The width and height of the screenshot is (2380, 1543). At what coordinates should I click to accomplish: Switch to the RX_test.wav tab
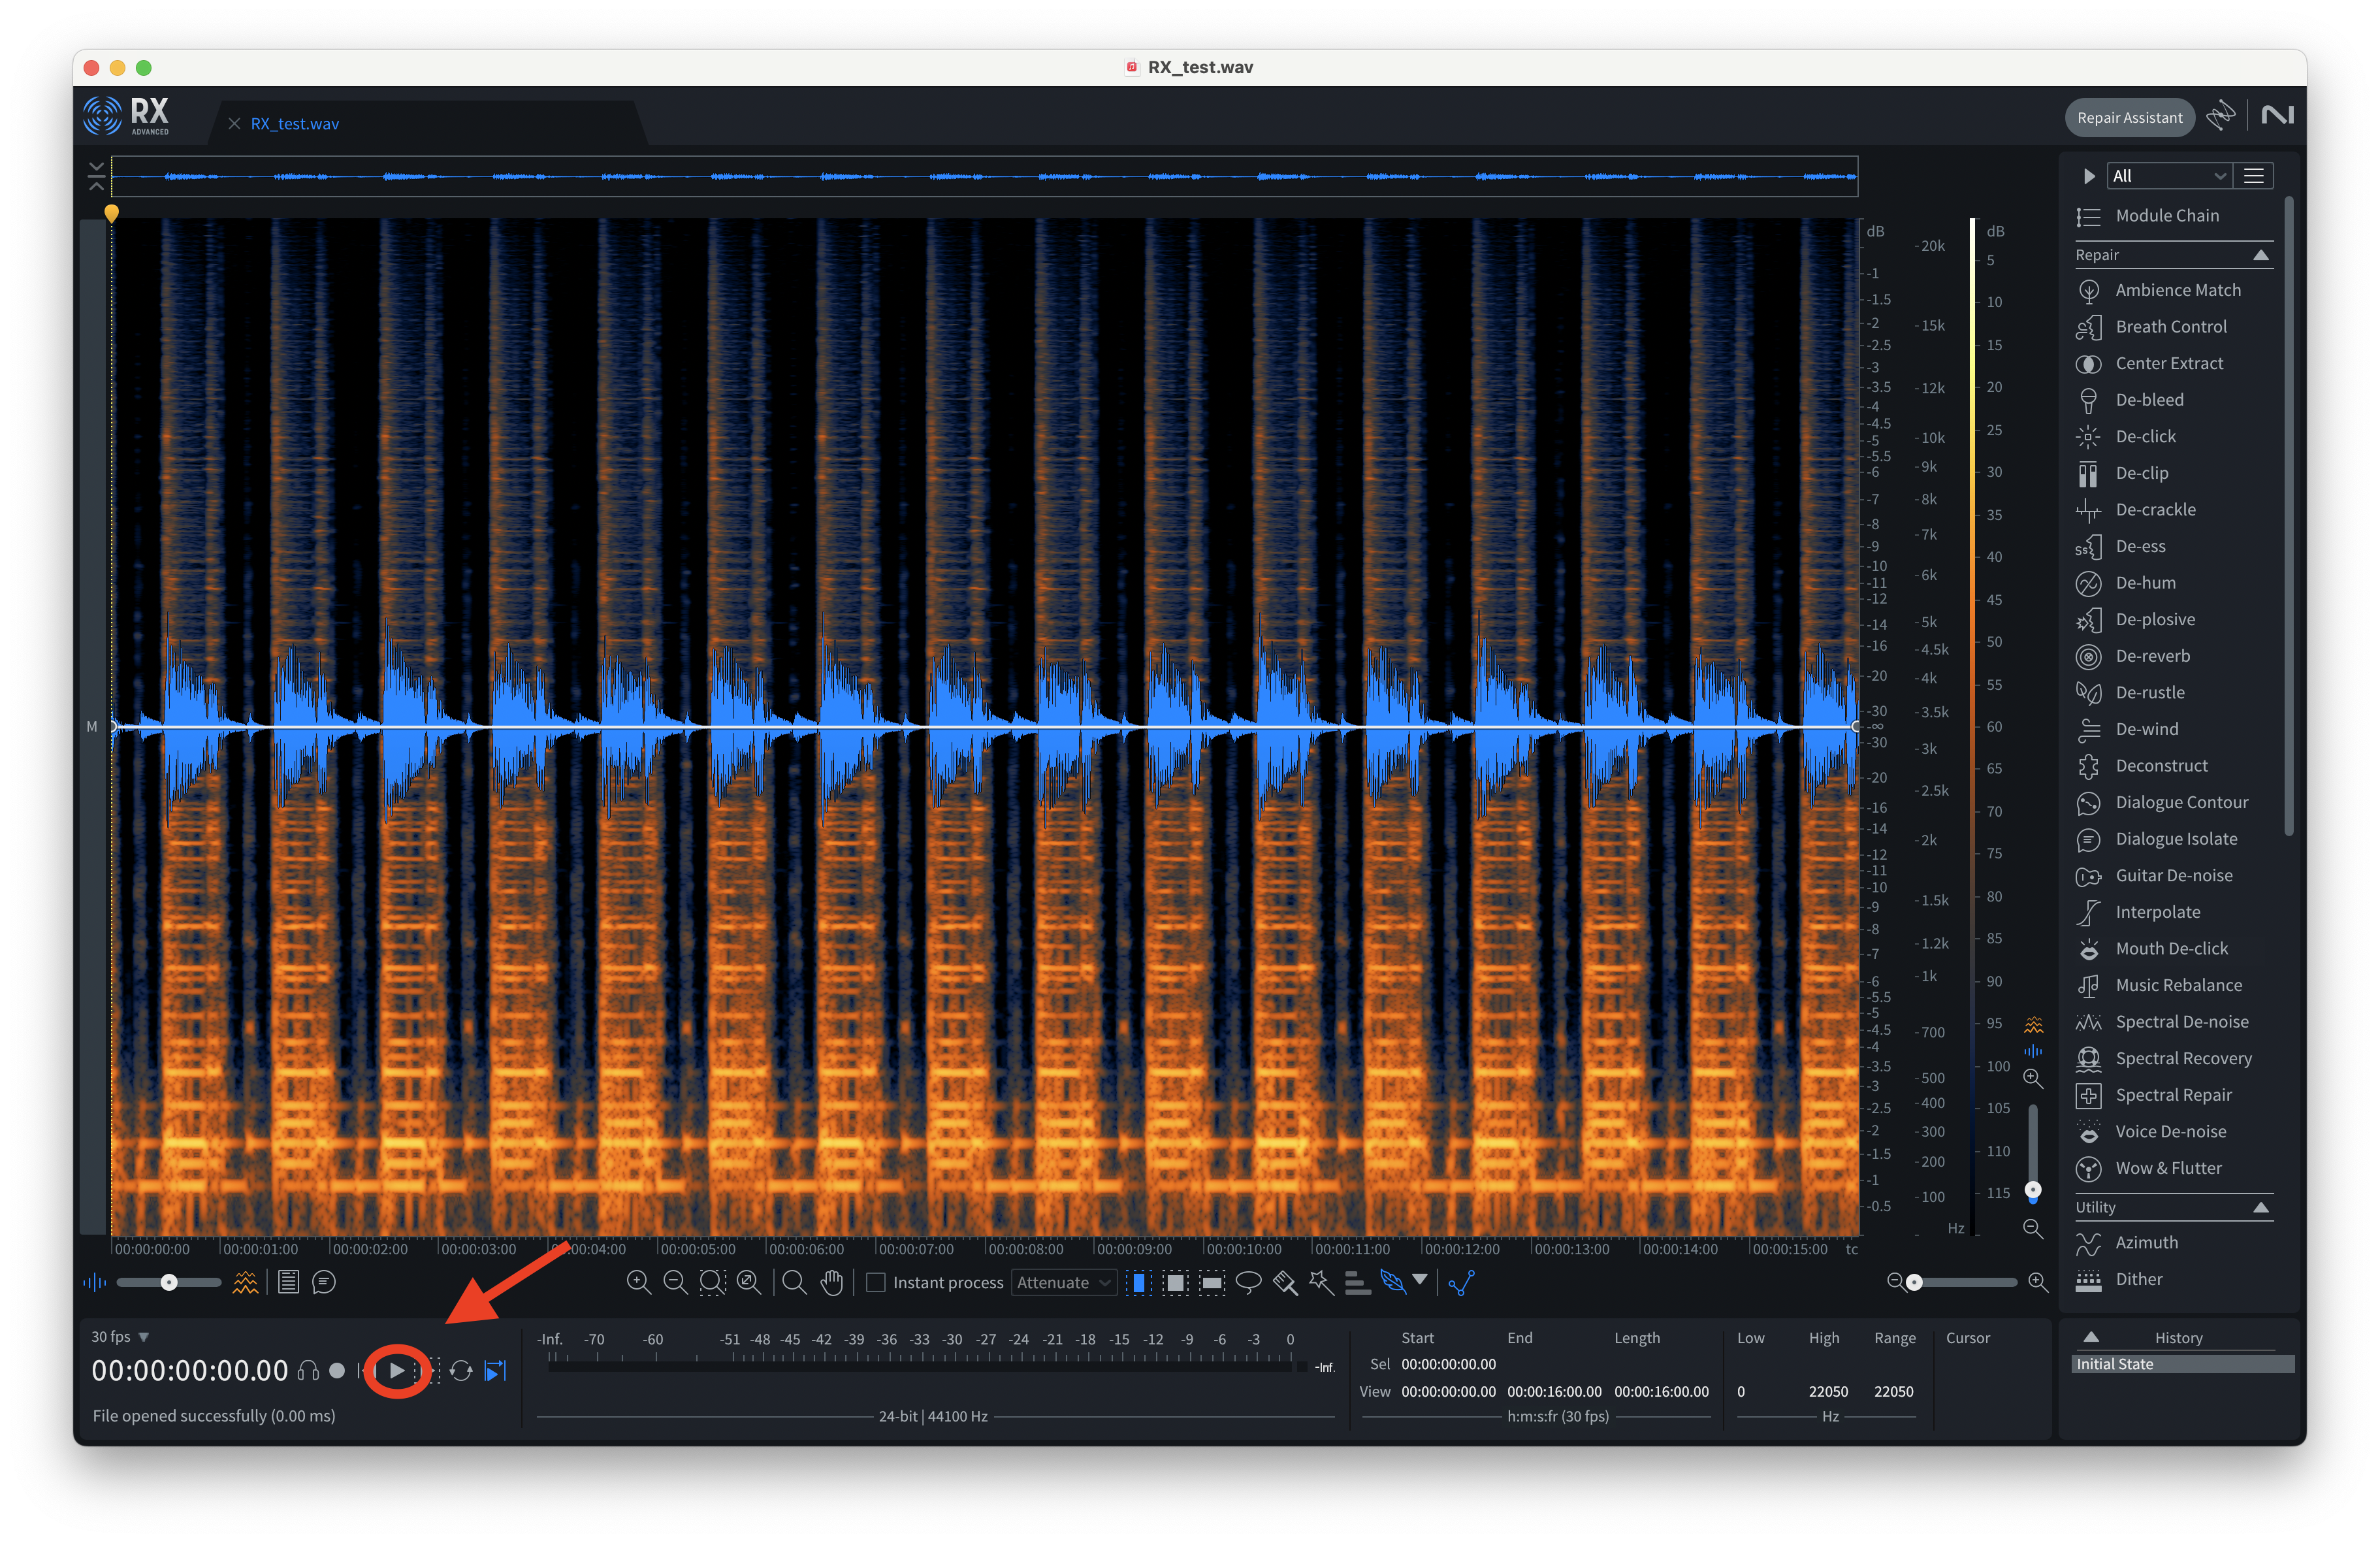[294, 124]
